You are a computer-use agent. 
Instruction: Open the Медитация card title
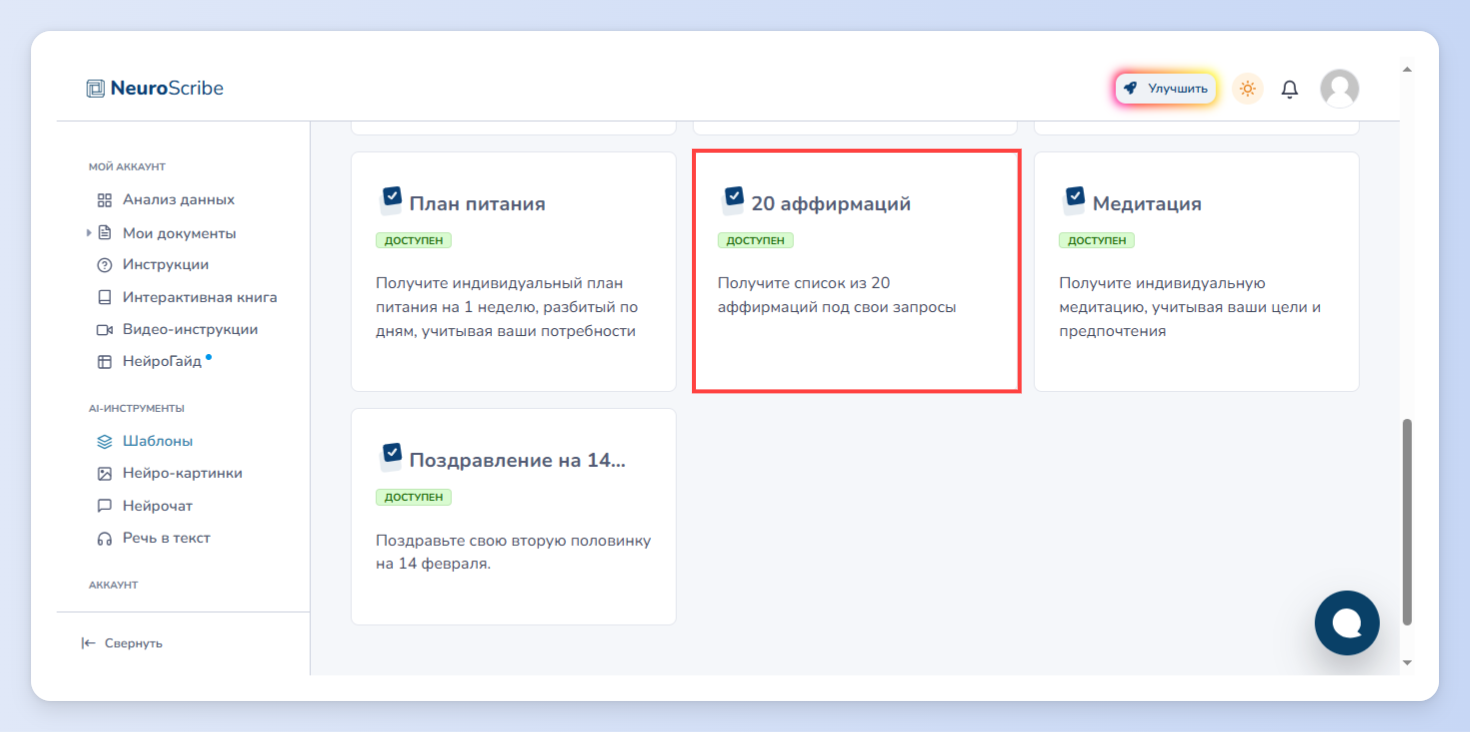[1147, 204]
